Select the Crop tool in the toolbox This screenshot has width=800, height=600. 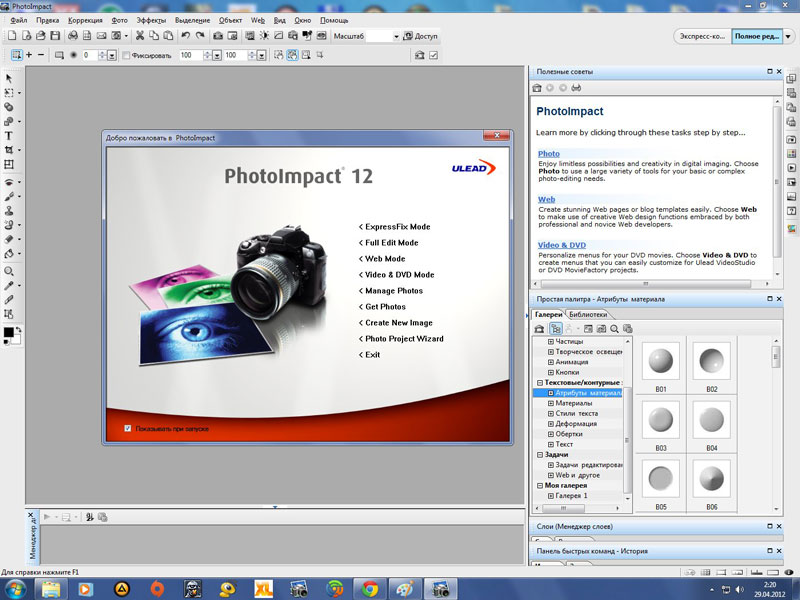pos(9,149)
